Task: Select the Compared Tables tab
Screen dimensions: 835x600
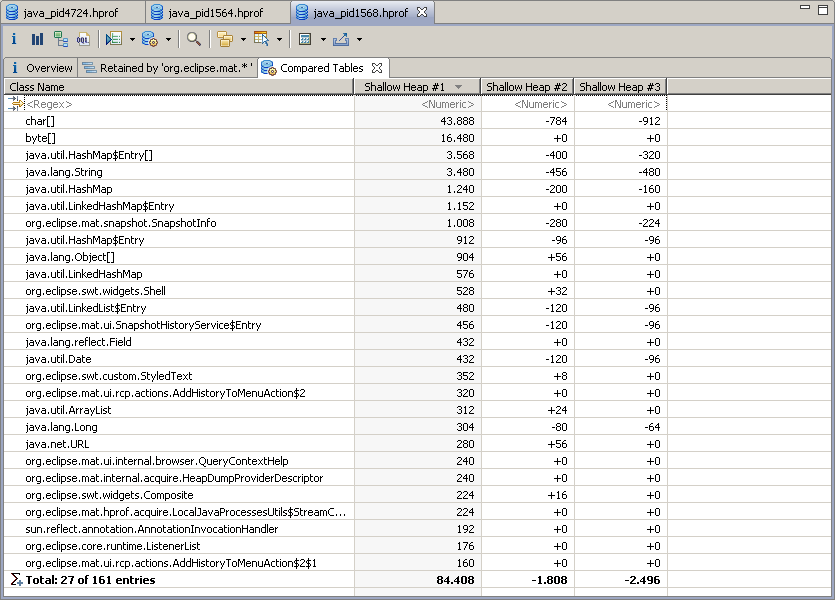Action: 322,68
